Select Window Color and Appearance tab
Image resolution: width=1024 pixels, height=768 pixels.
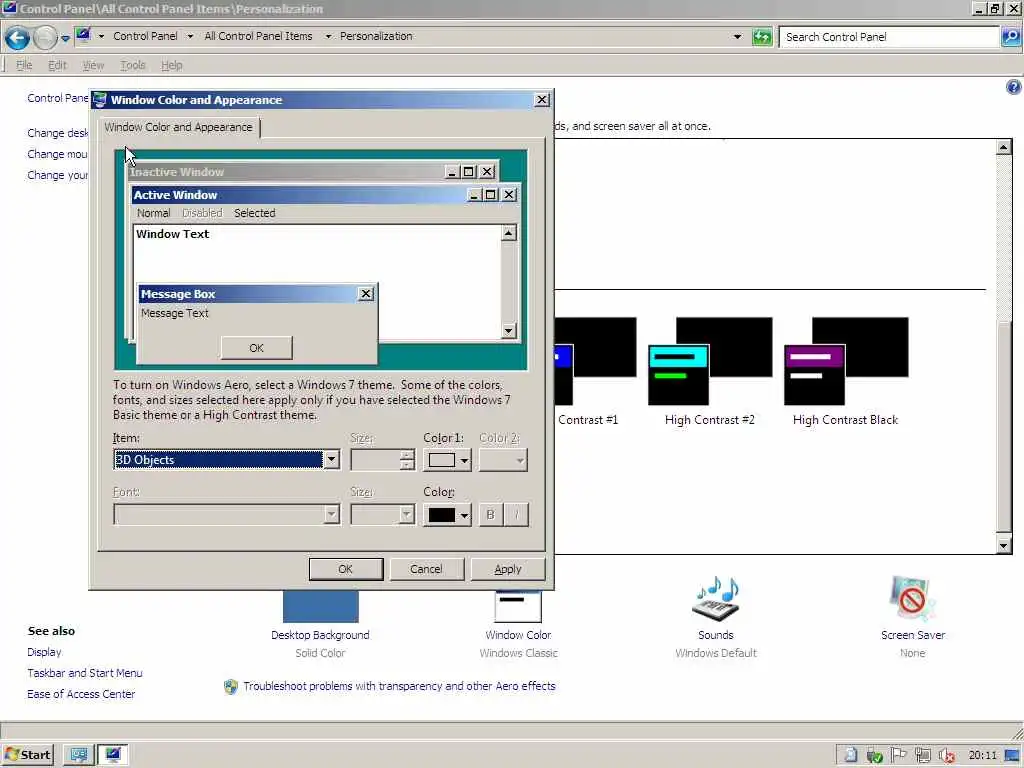178,127
